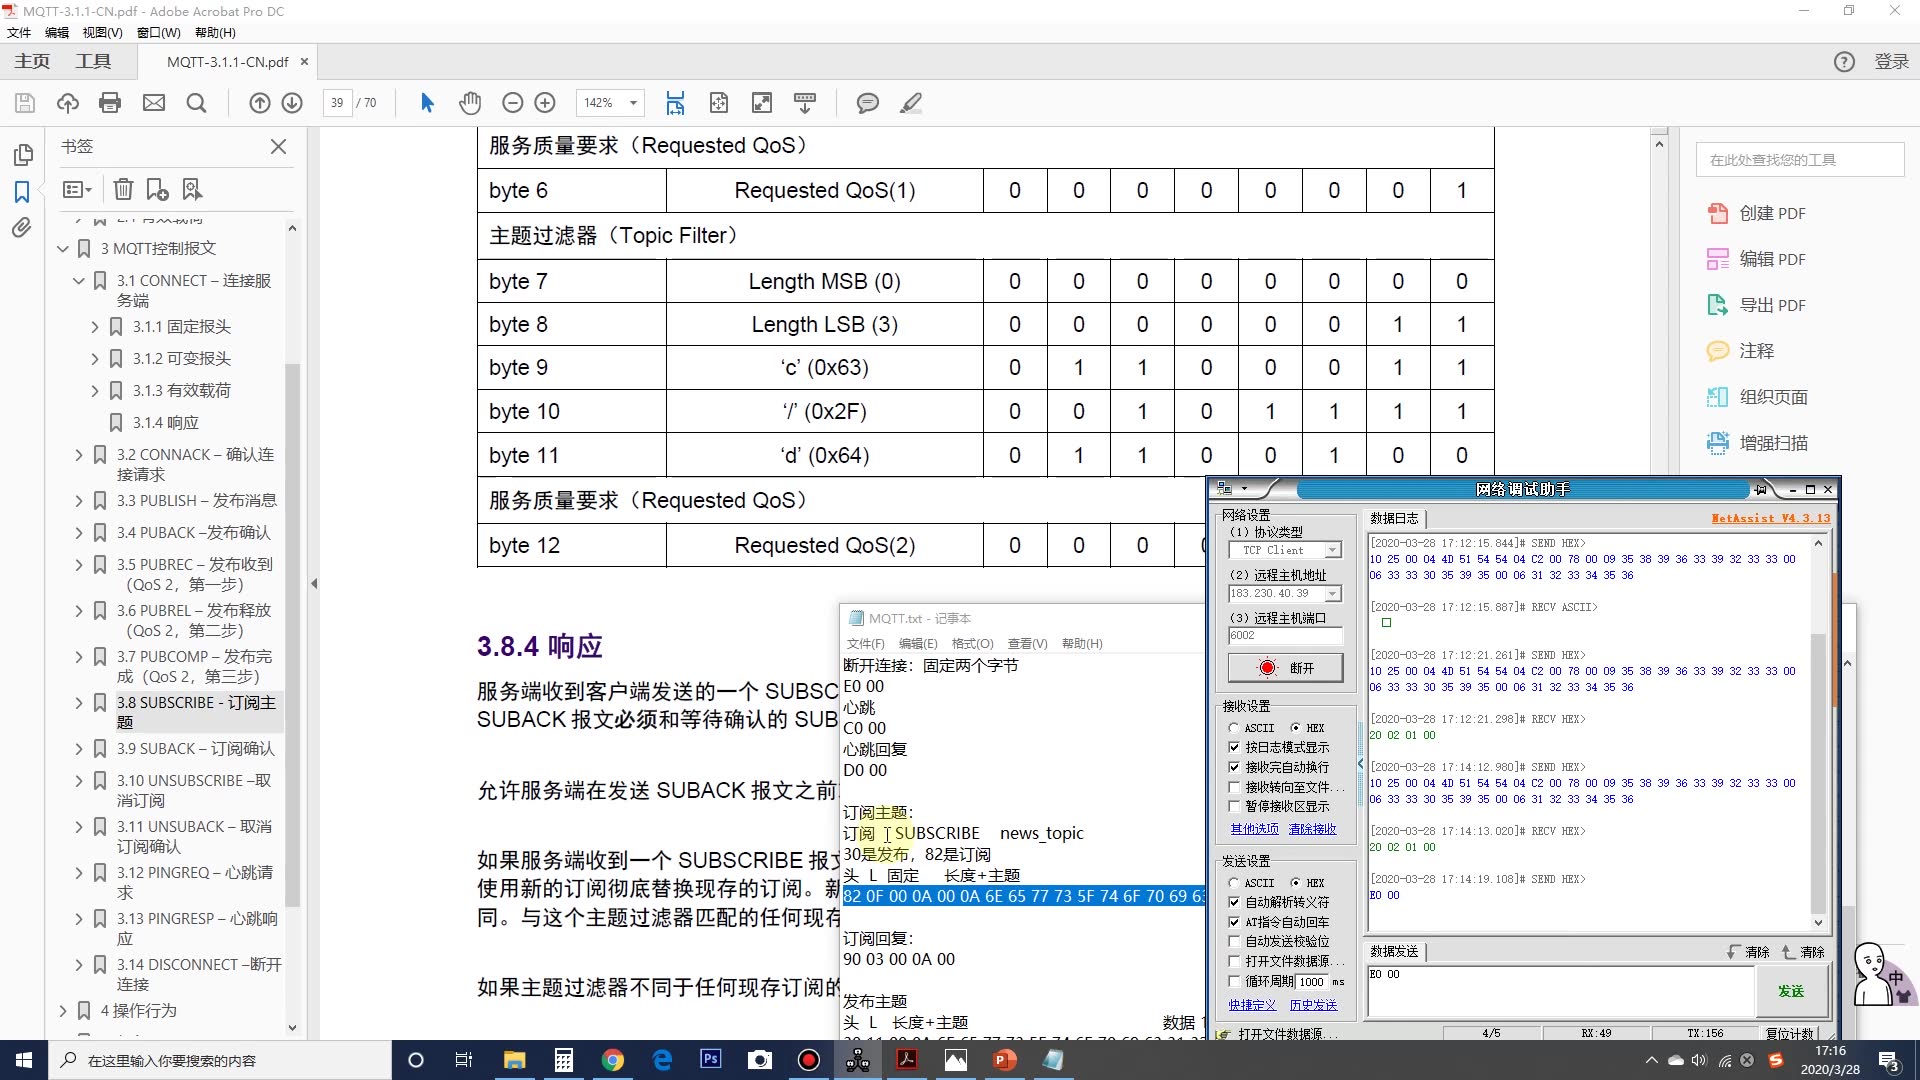
Task: Open the sticky note comment tool
Action: 868,103
